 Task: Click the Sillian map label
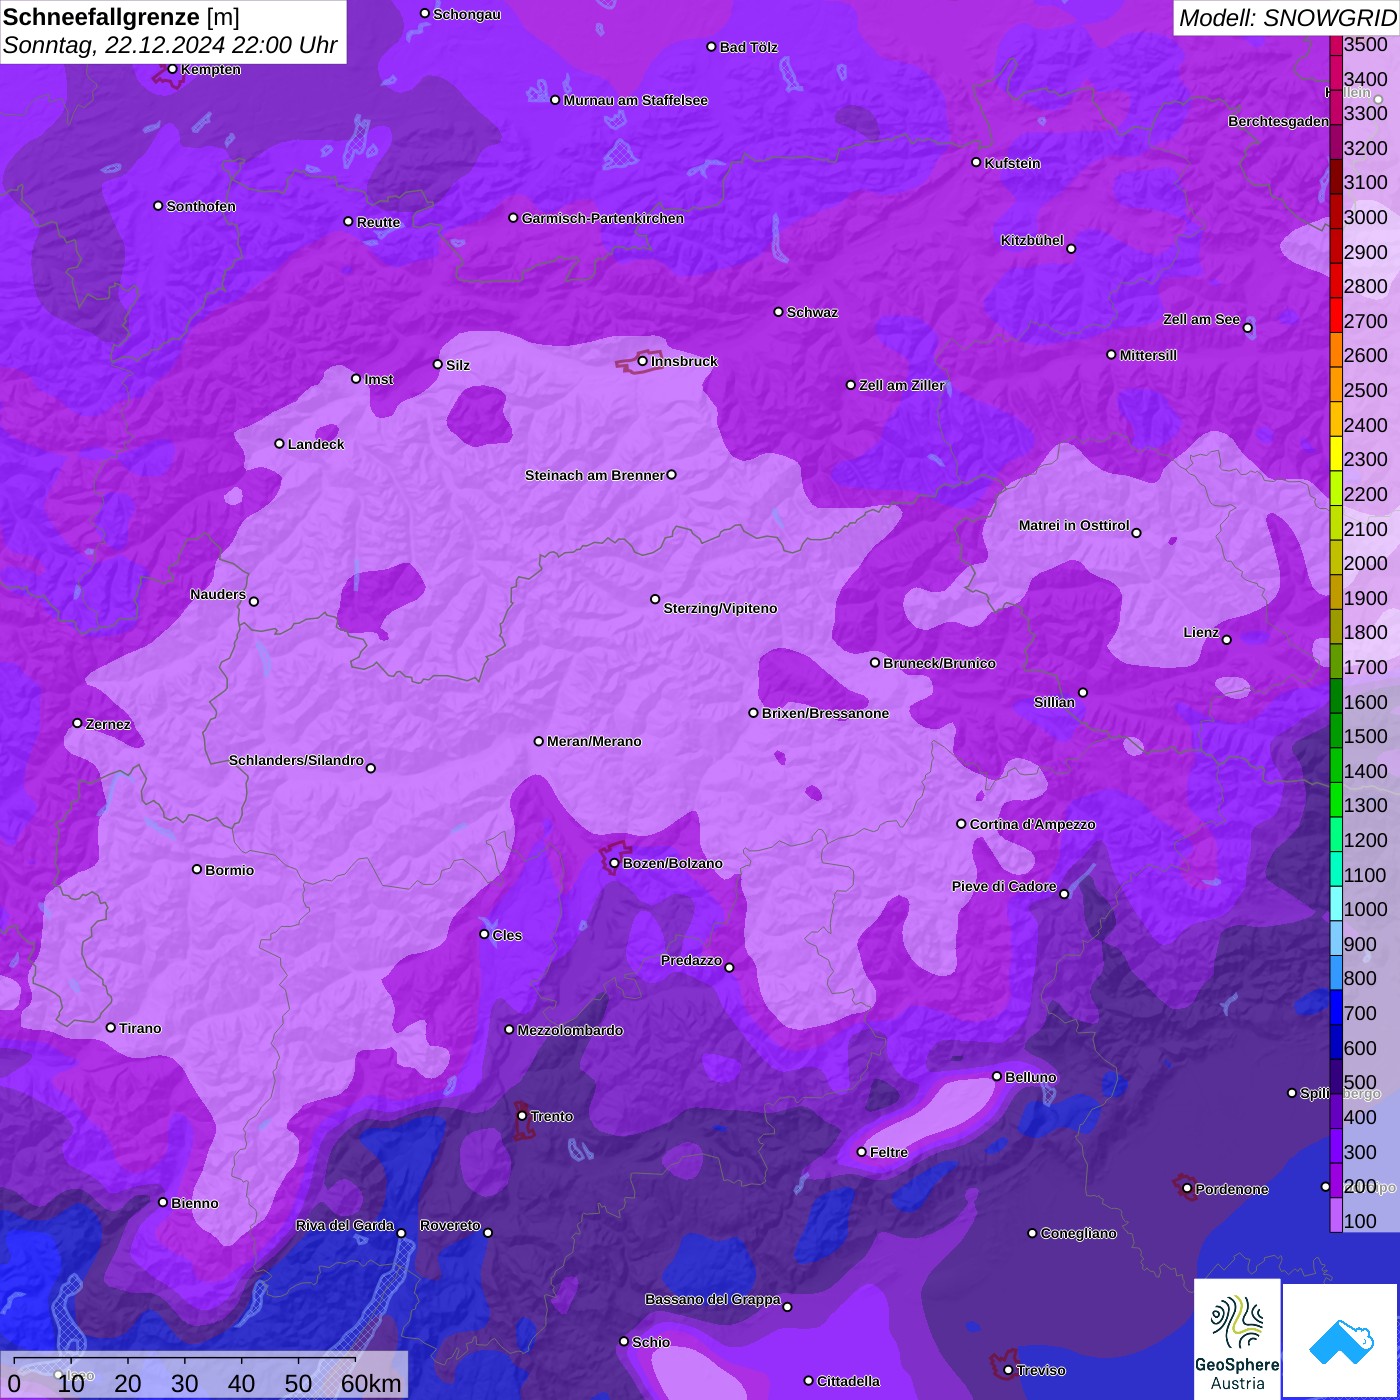(1054, 702)
